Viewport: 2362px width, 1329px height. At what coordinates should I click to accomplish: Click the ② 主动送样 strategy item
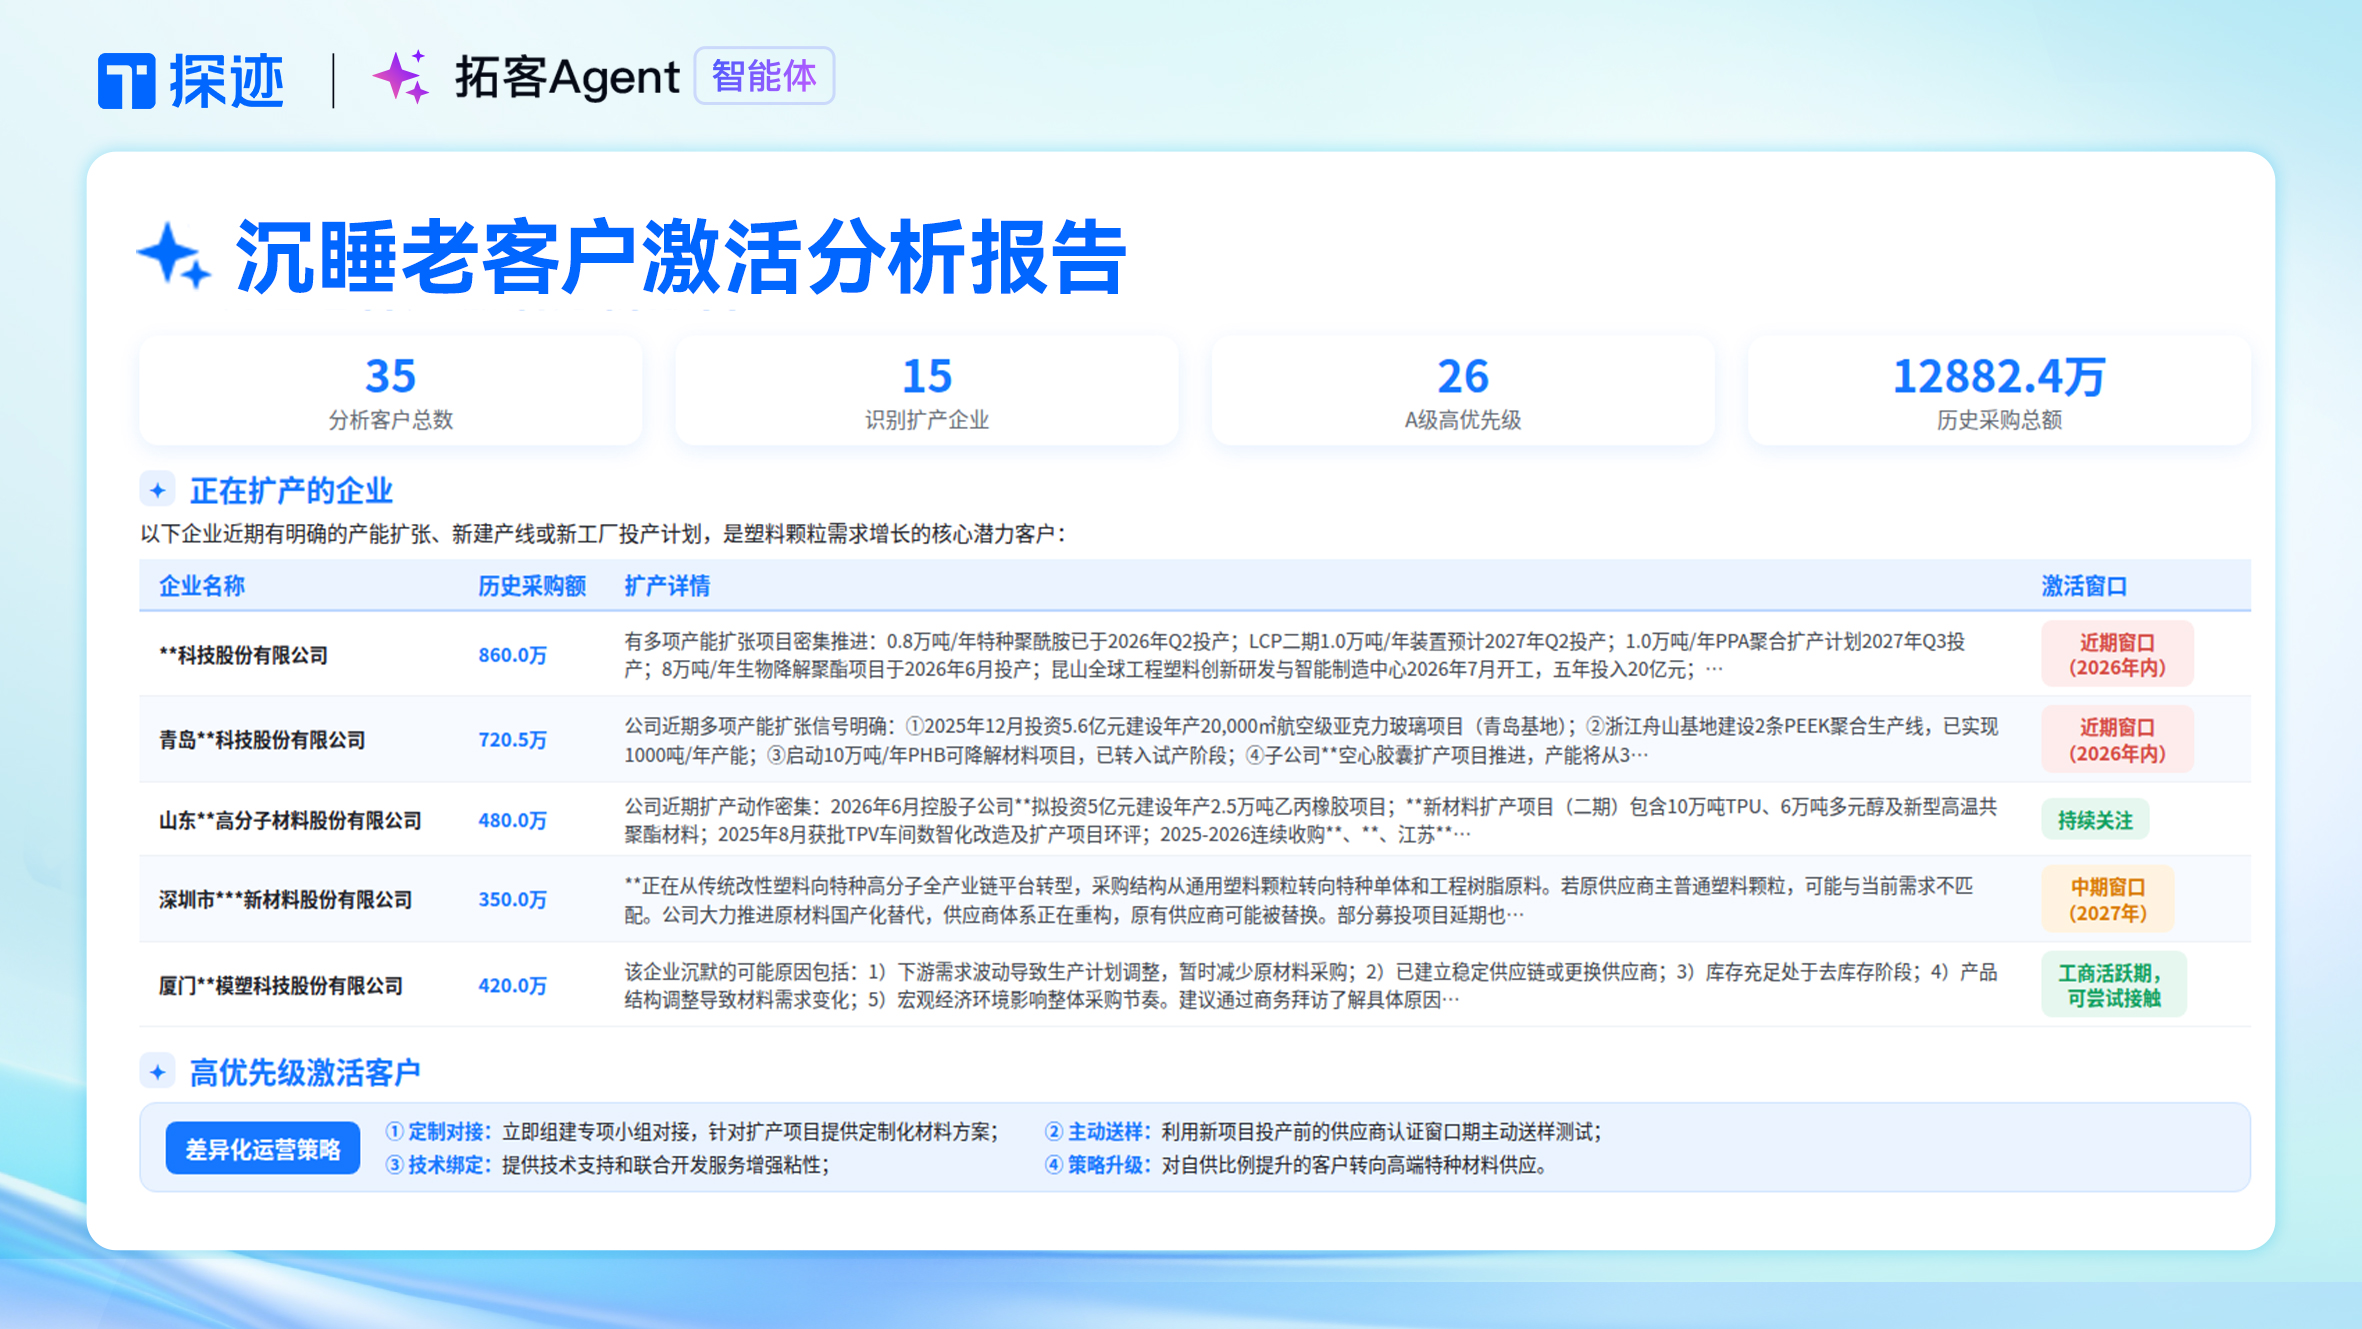click(1324, 1132)
